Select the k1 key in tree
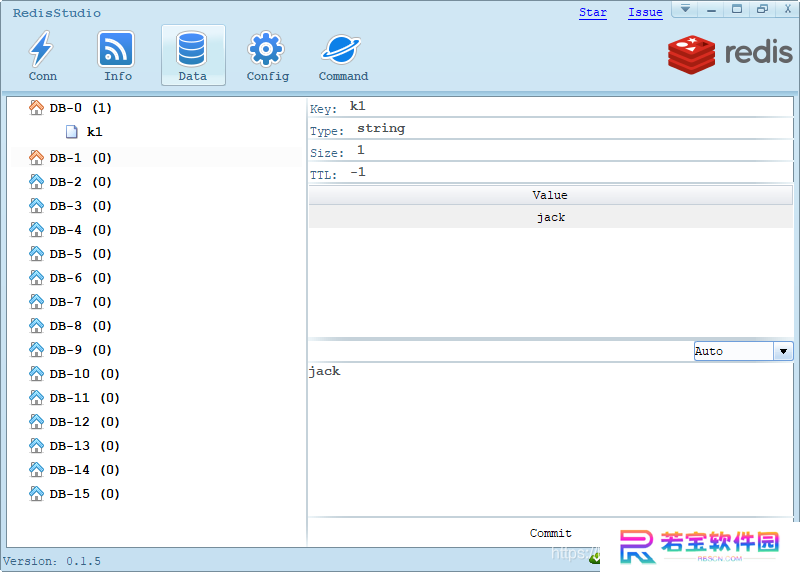Viewport: 800px width, 572px height. pos(94,132)
